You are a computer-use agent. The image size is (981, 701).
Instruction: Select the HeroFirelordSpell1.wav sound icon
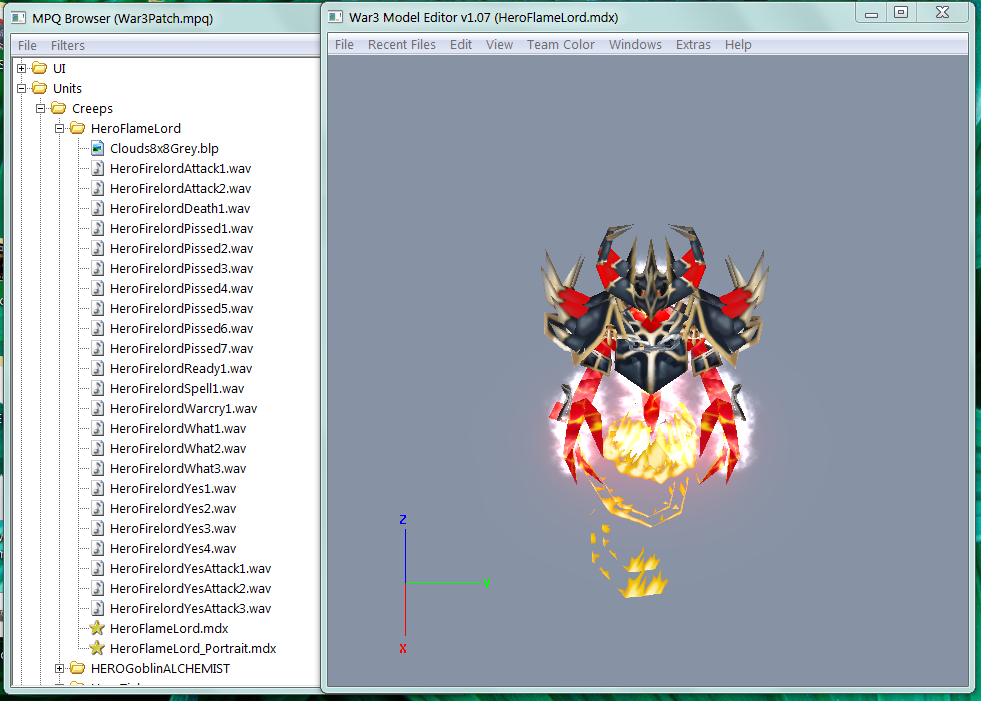click(98, 389)
